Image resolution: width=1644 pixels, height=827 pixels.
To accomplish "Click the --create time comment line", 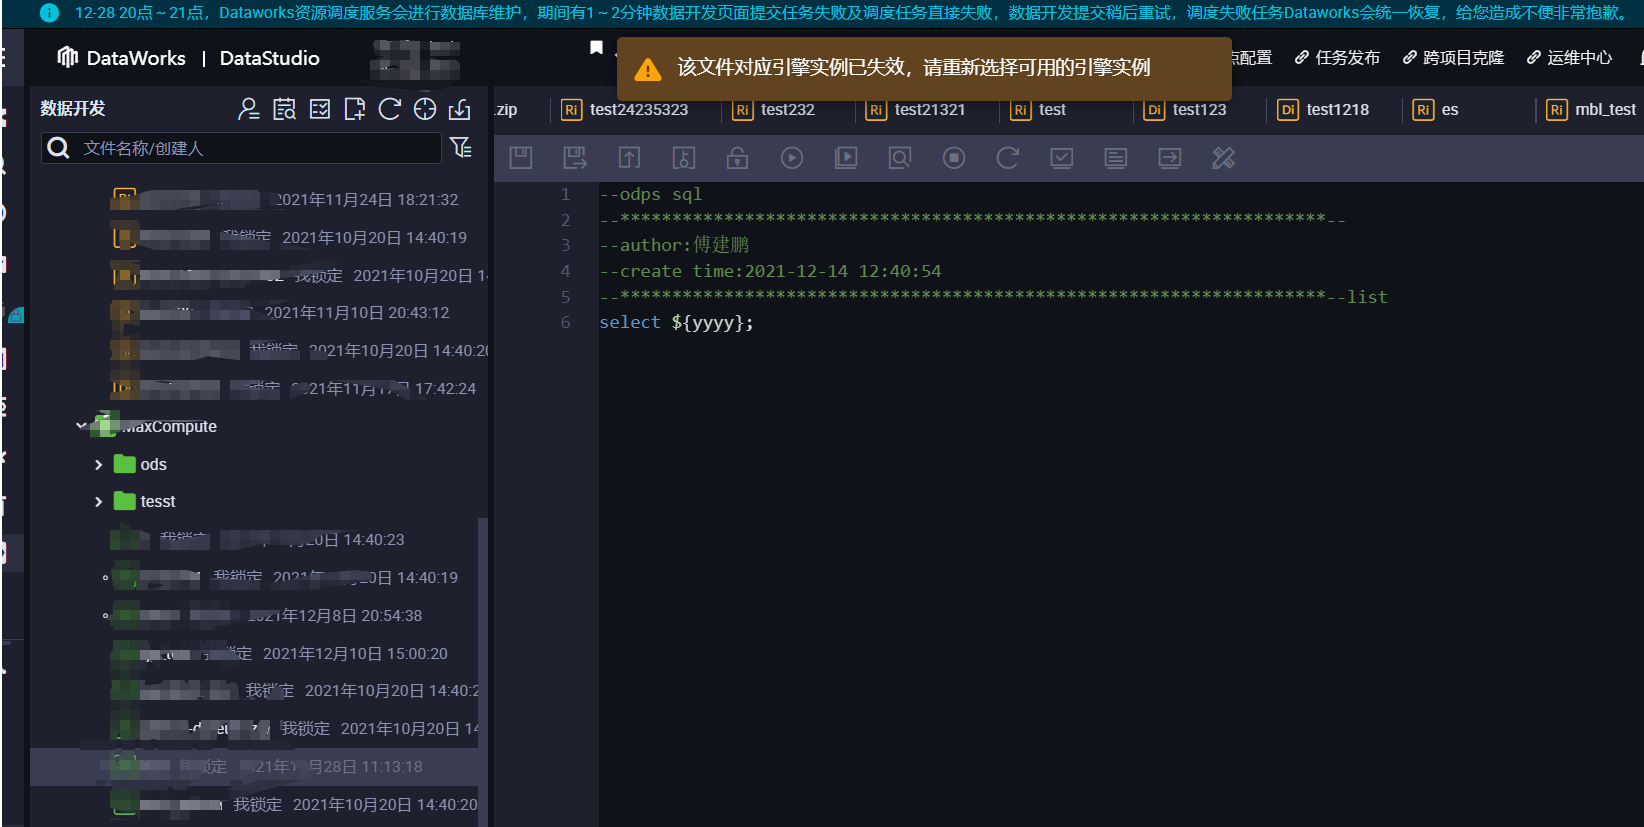I will pyautogui.click(x=770, y=271).
